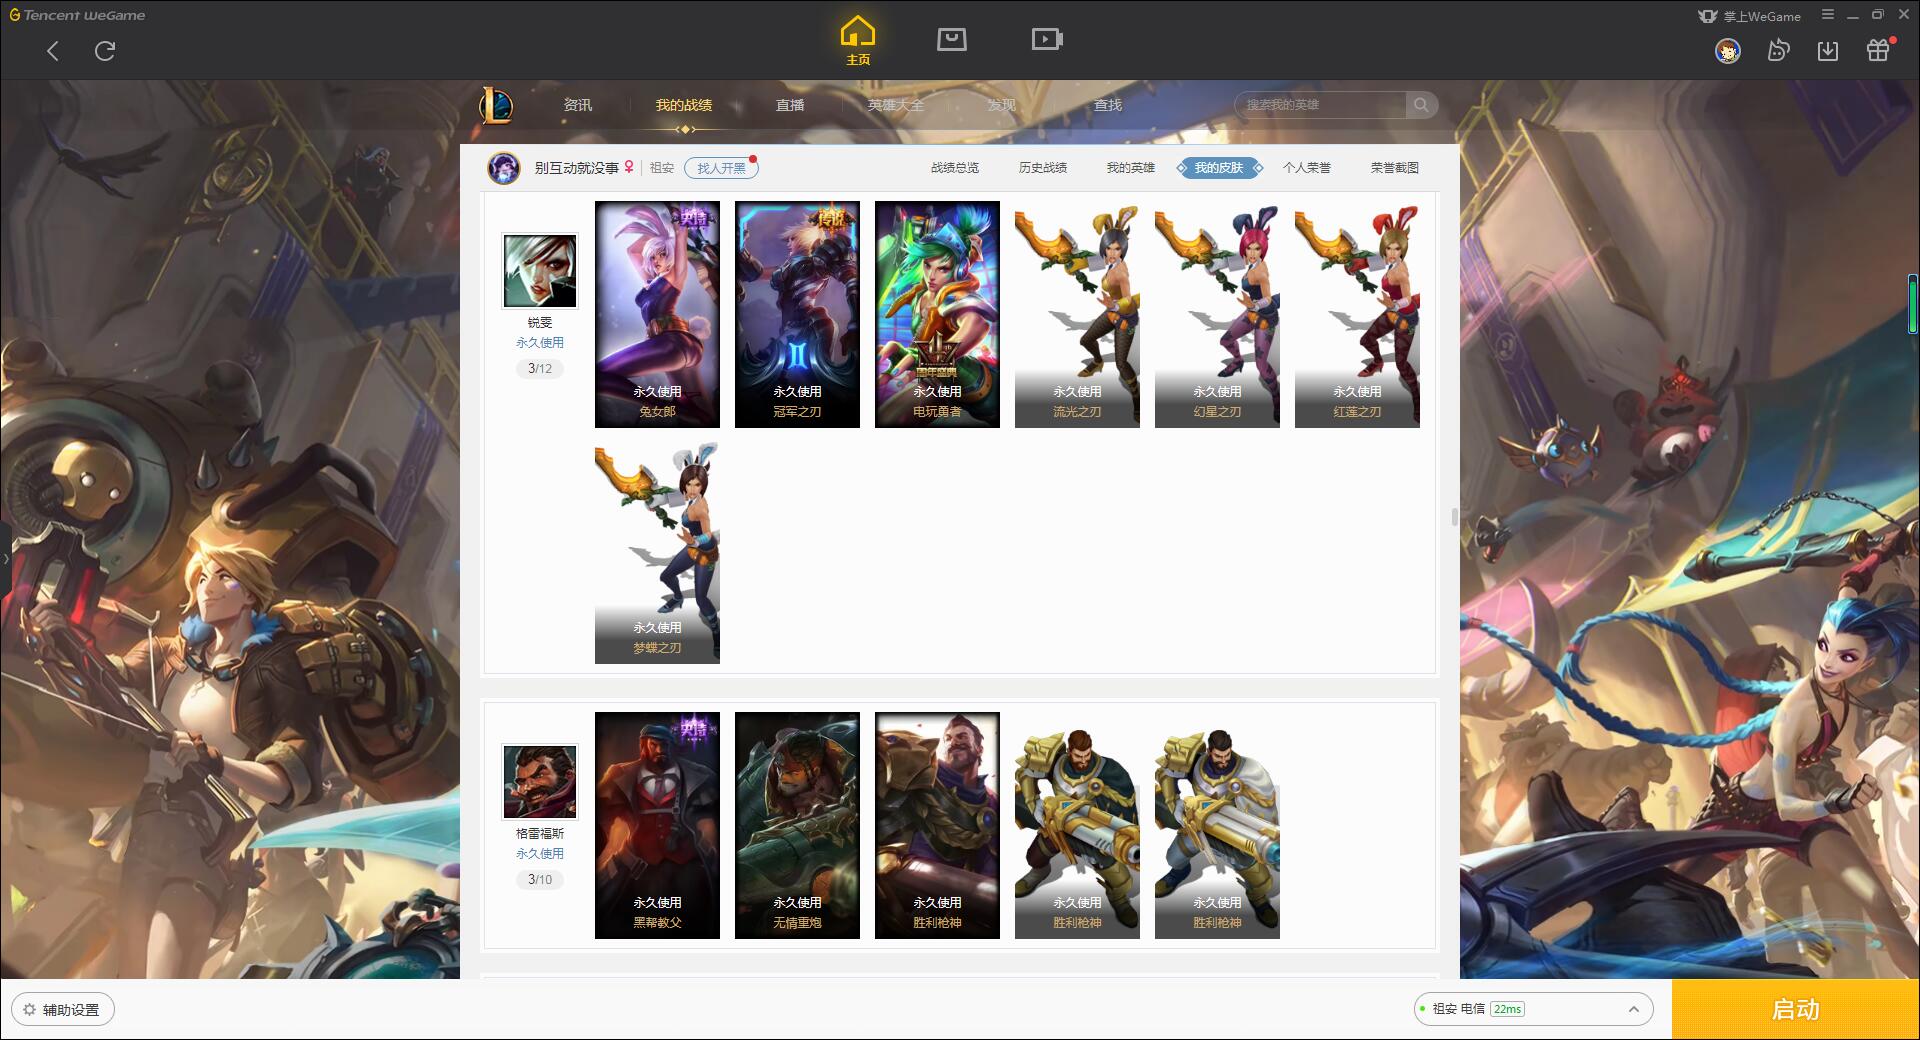Screen dimensions: 1920x1040
Task: Open the 掌上WeGame link
Action: [x=1750, y=16]
